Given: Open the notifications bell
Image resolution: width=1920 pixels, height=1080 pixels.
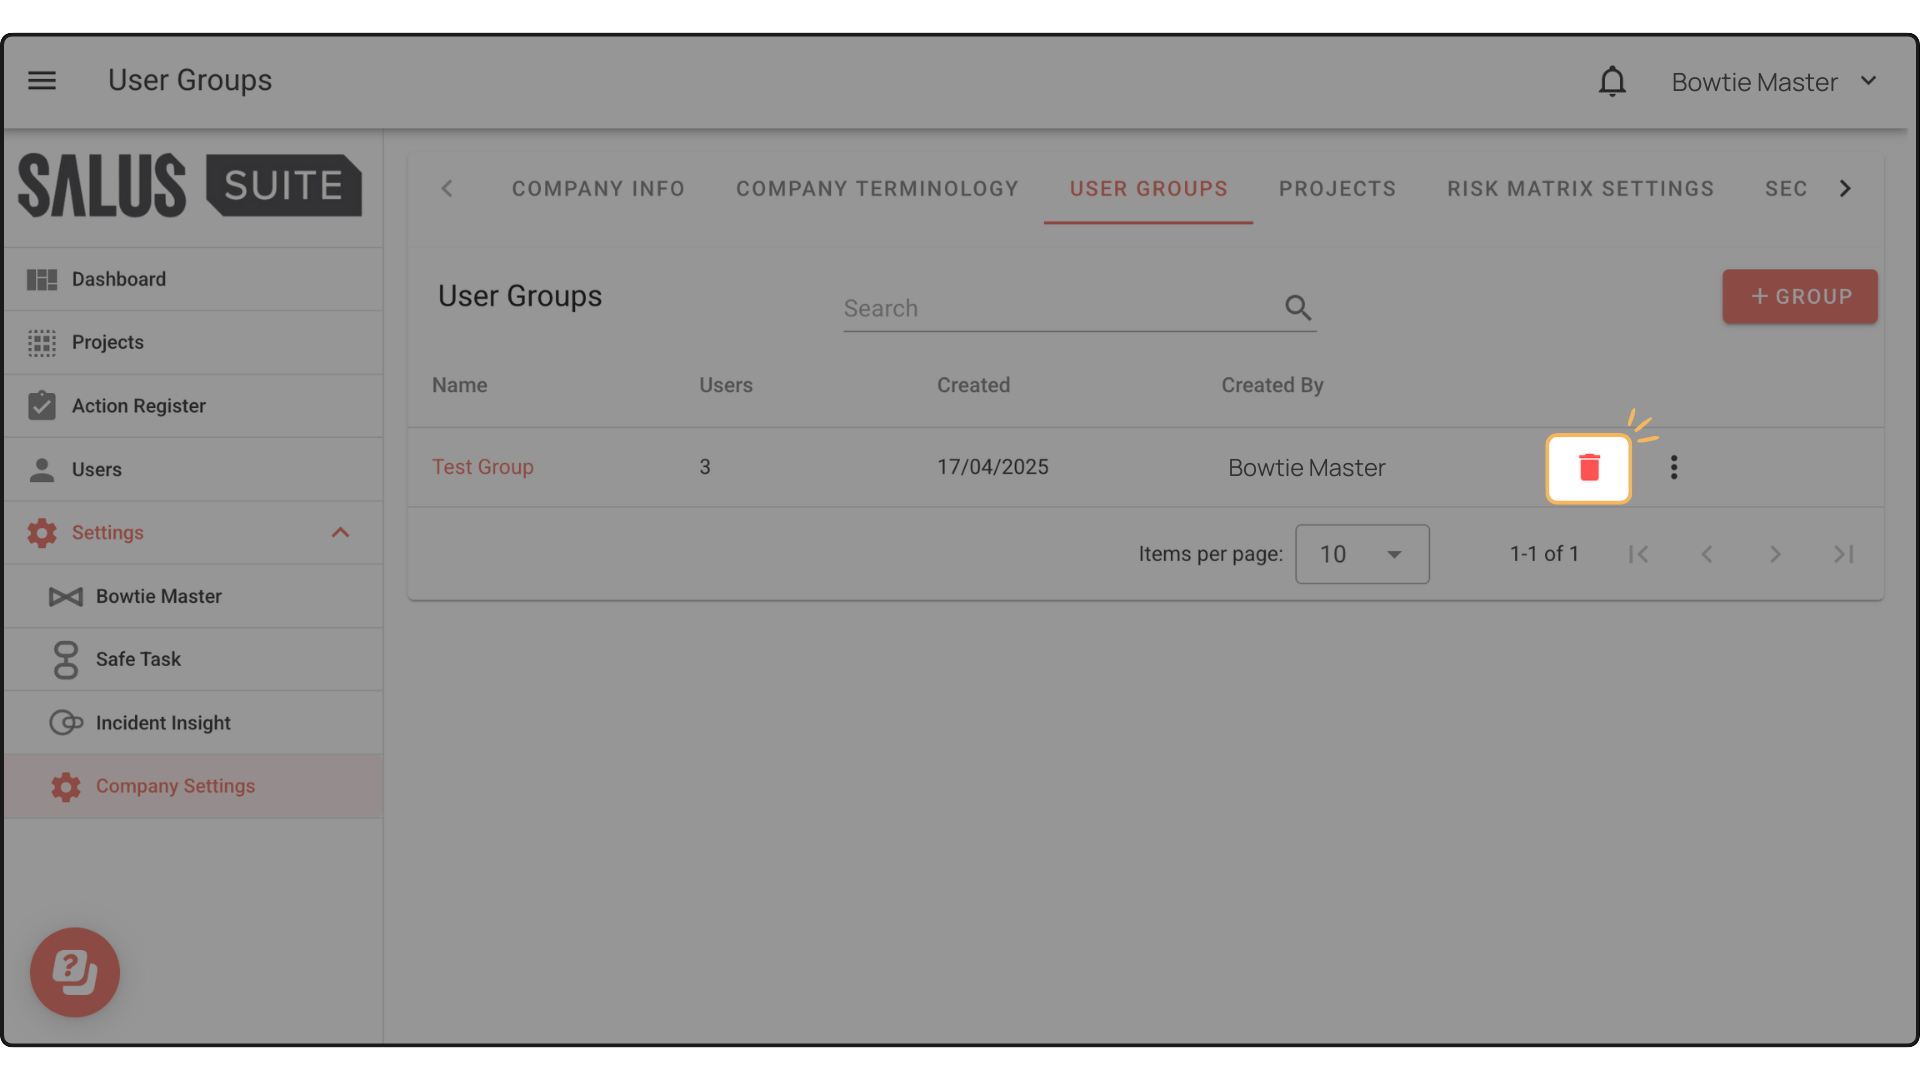Looking at the screenshot, I should coord(1612,82).
